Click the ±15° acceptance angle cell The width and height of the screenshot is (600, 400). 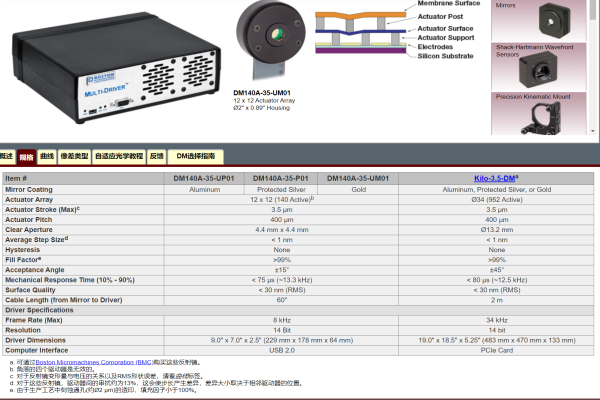281,270
